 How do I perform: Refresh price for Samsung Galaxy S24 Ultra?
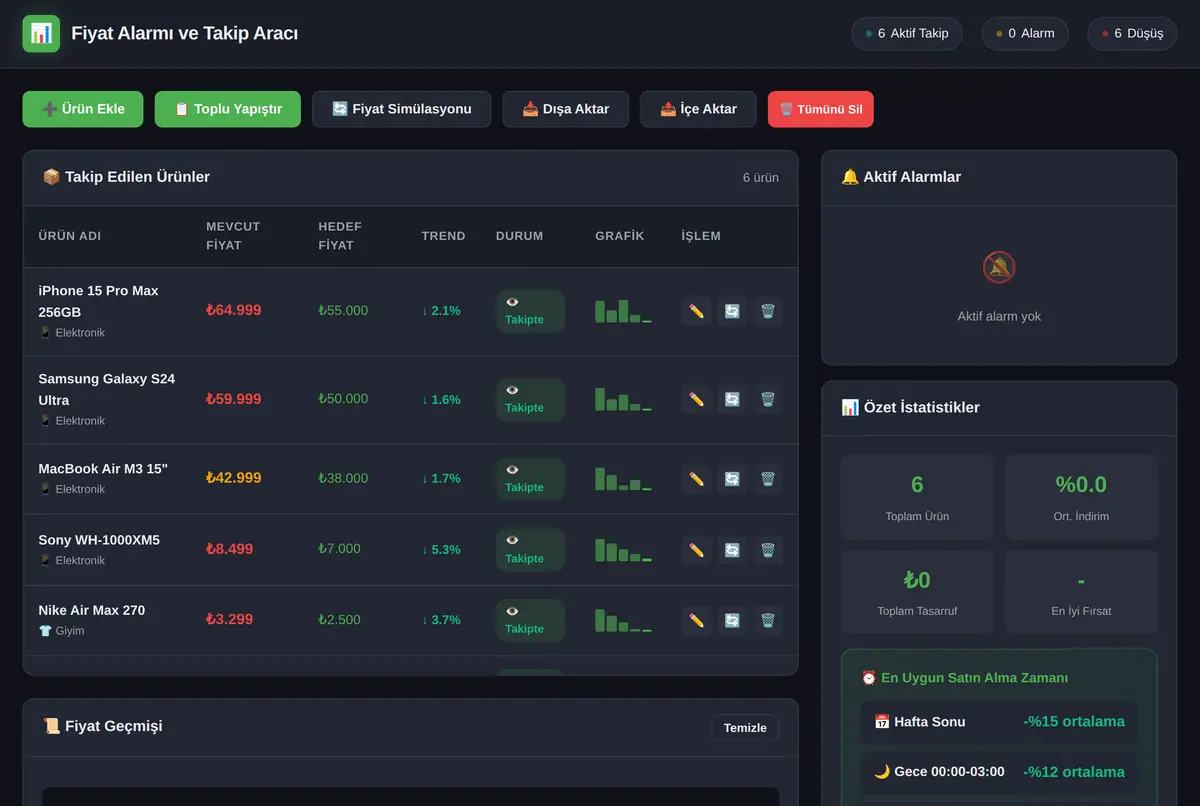coord(732,399)
